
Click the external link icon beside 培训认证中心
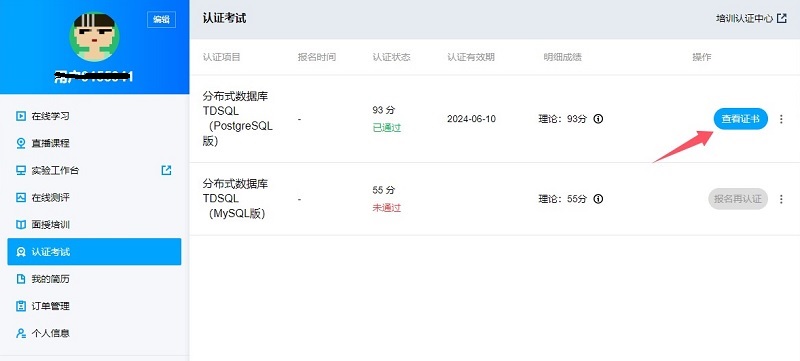(782, 18)
